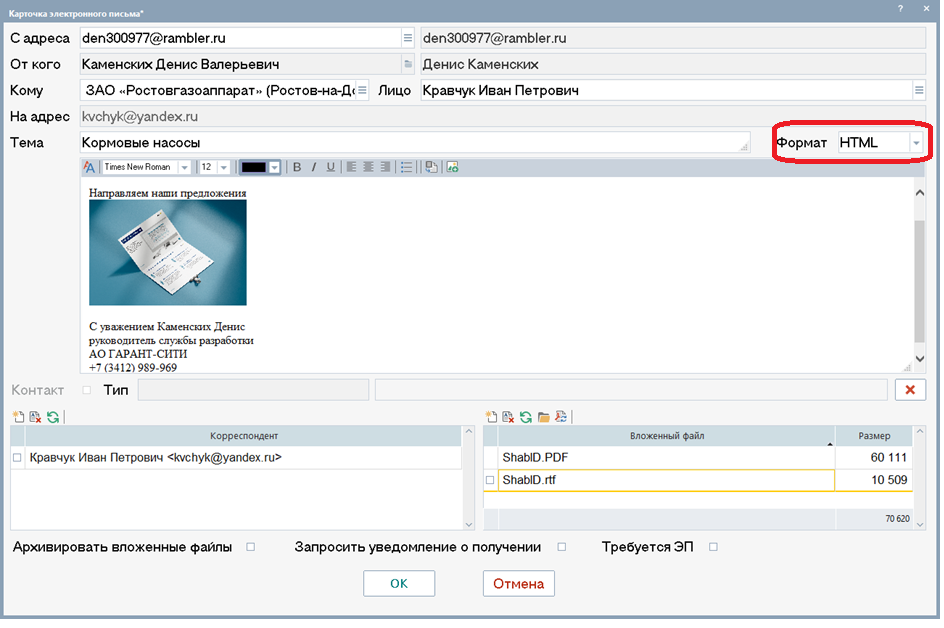Toggle bold formatting
The image size is (944, 628).
[x=297, y=167]
